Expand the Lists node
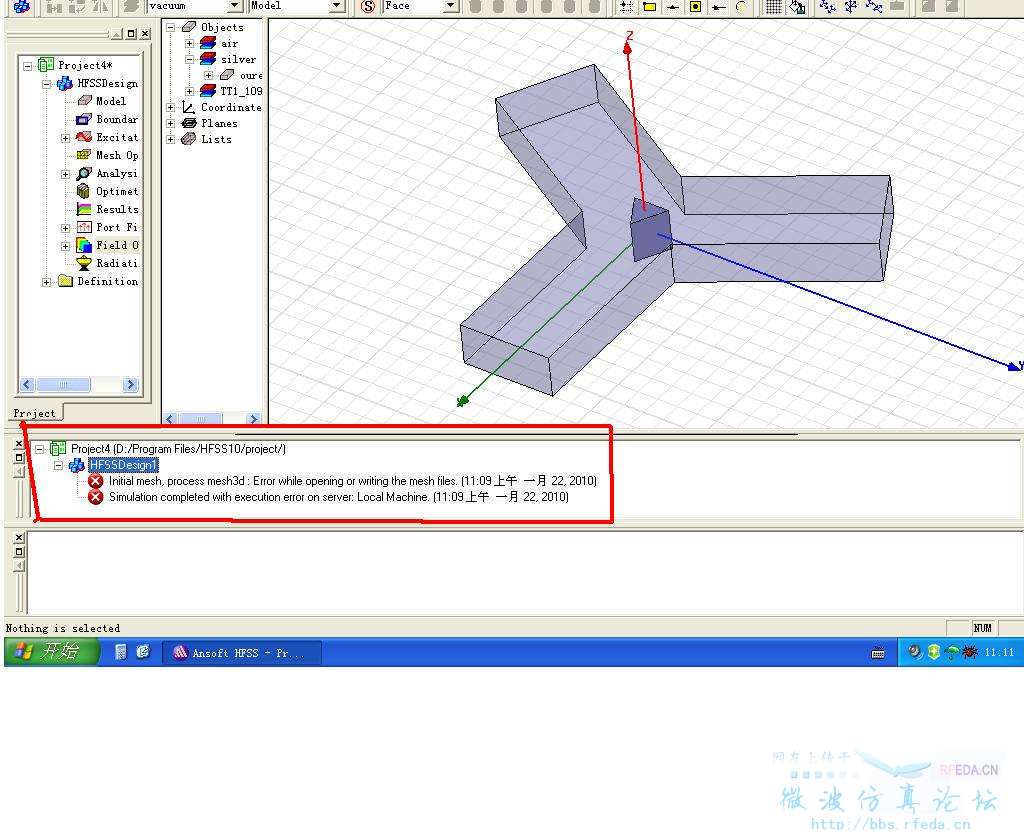The width and height of the screenshot is (1024, 839). pyautogui.click(x=170, y=140)
